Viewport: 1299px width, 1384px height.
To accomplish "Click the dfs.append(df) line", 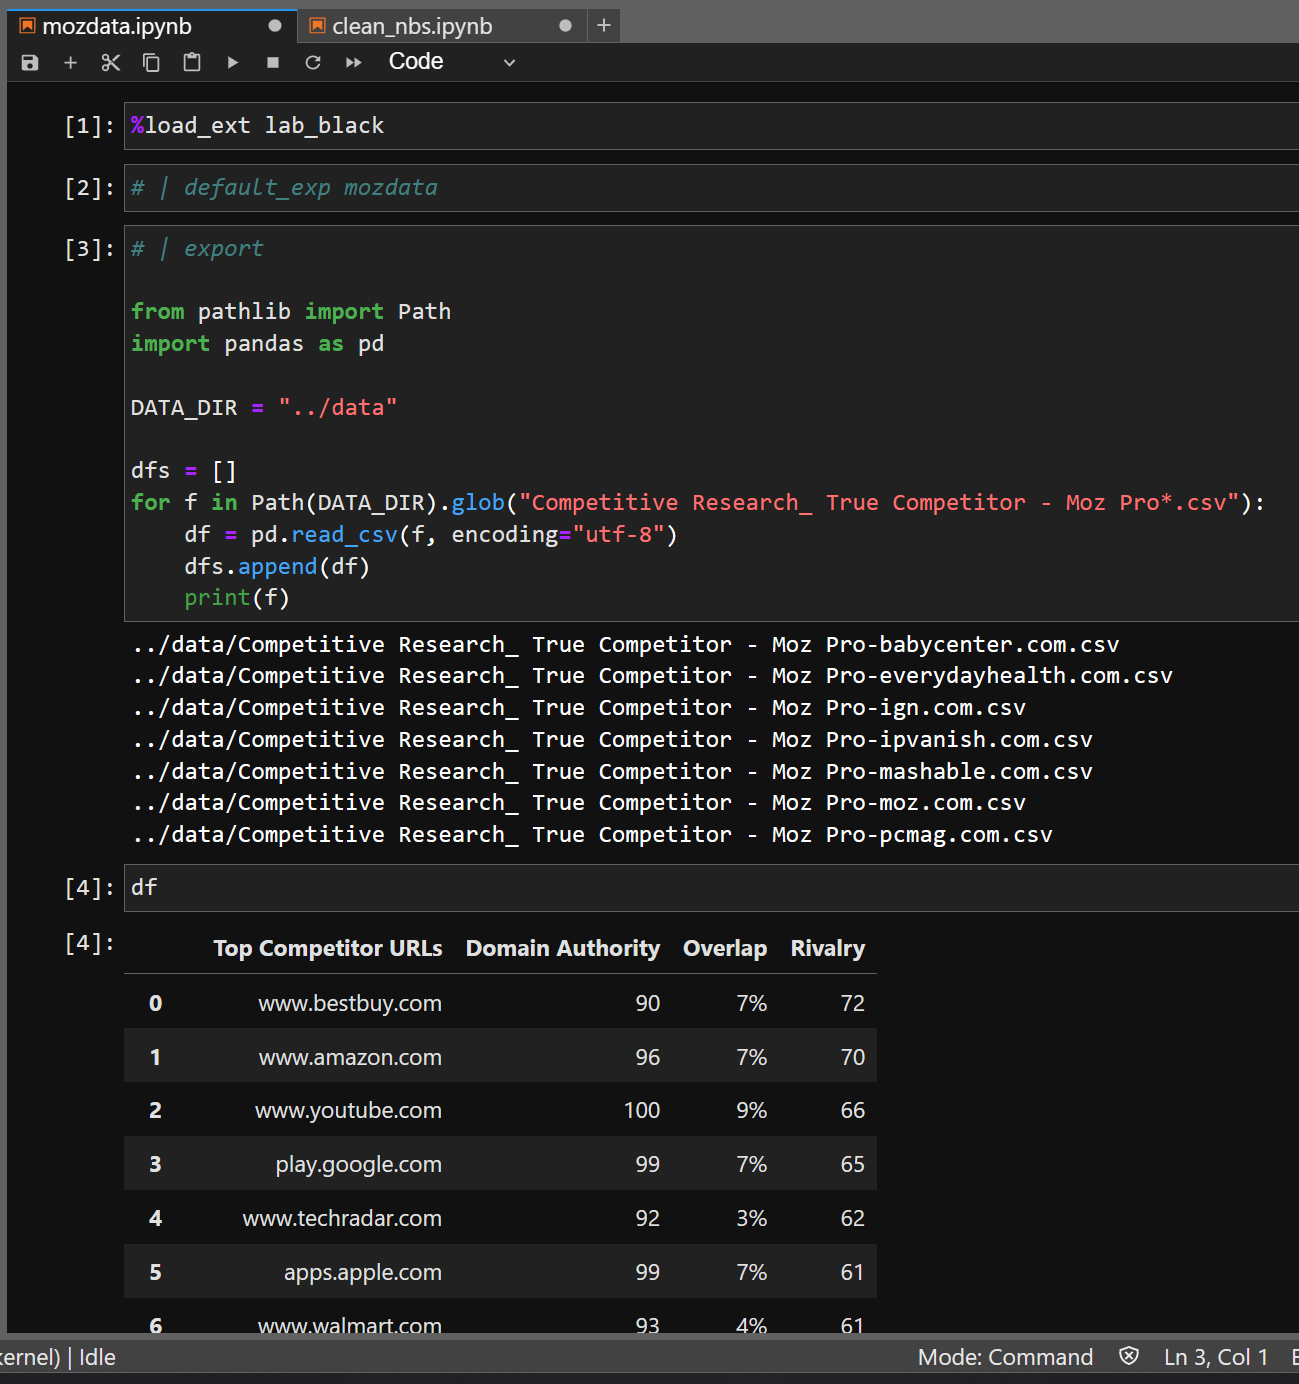I will click(277, 567).
